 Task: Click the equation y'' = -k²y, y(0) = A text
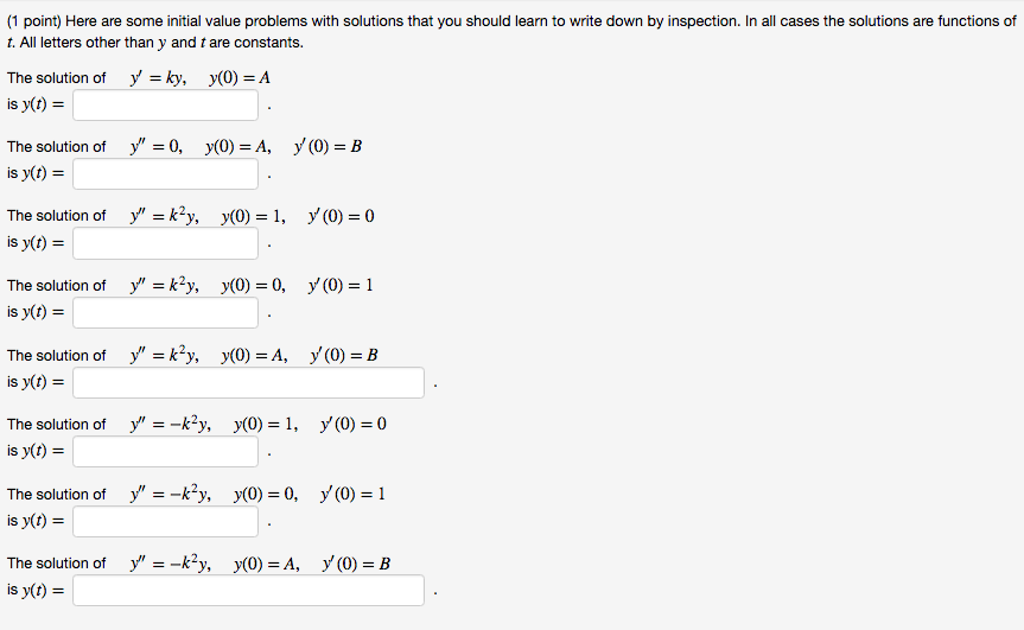(x=260, y=562)
